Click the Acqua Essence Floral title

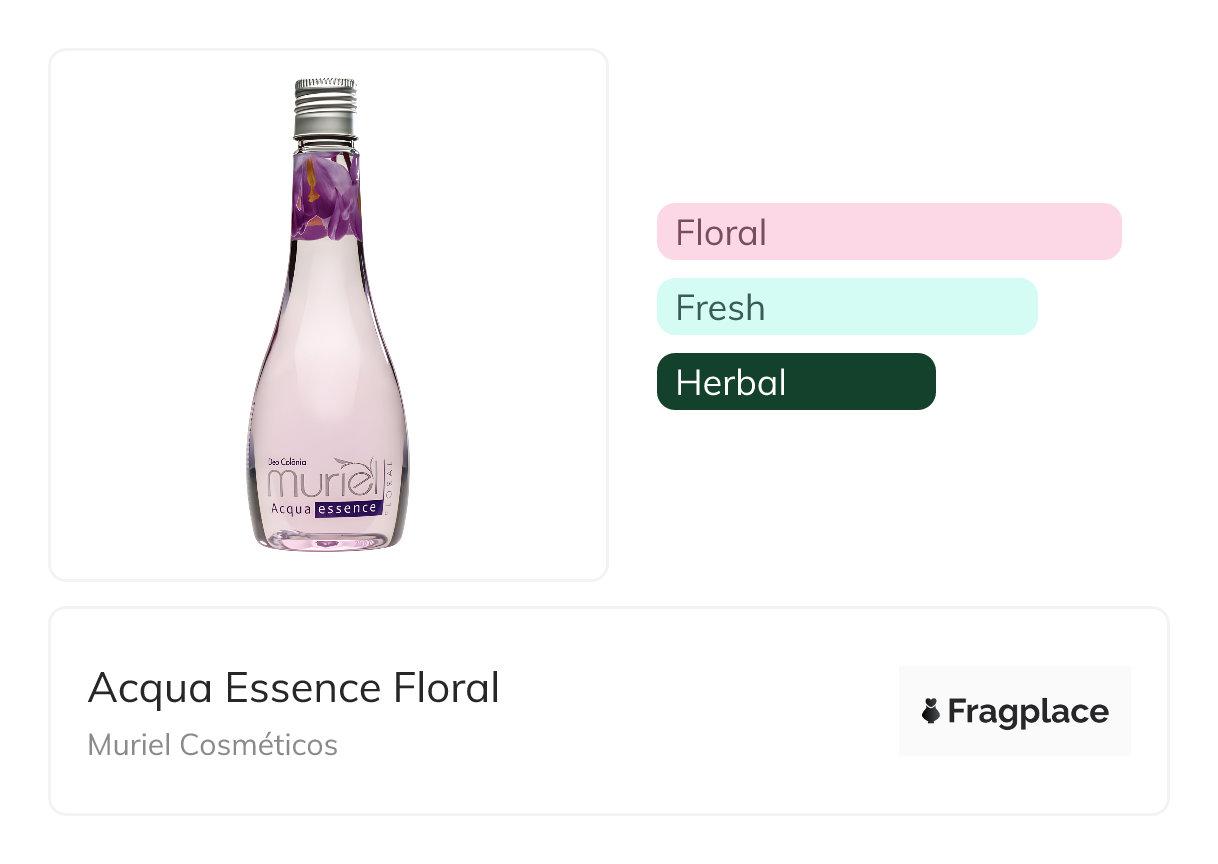(293, 688)
